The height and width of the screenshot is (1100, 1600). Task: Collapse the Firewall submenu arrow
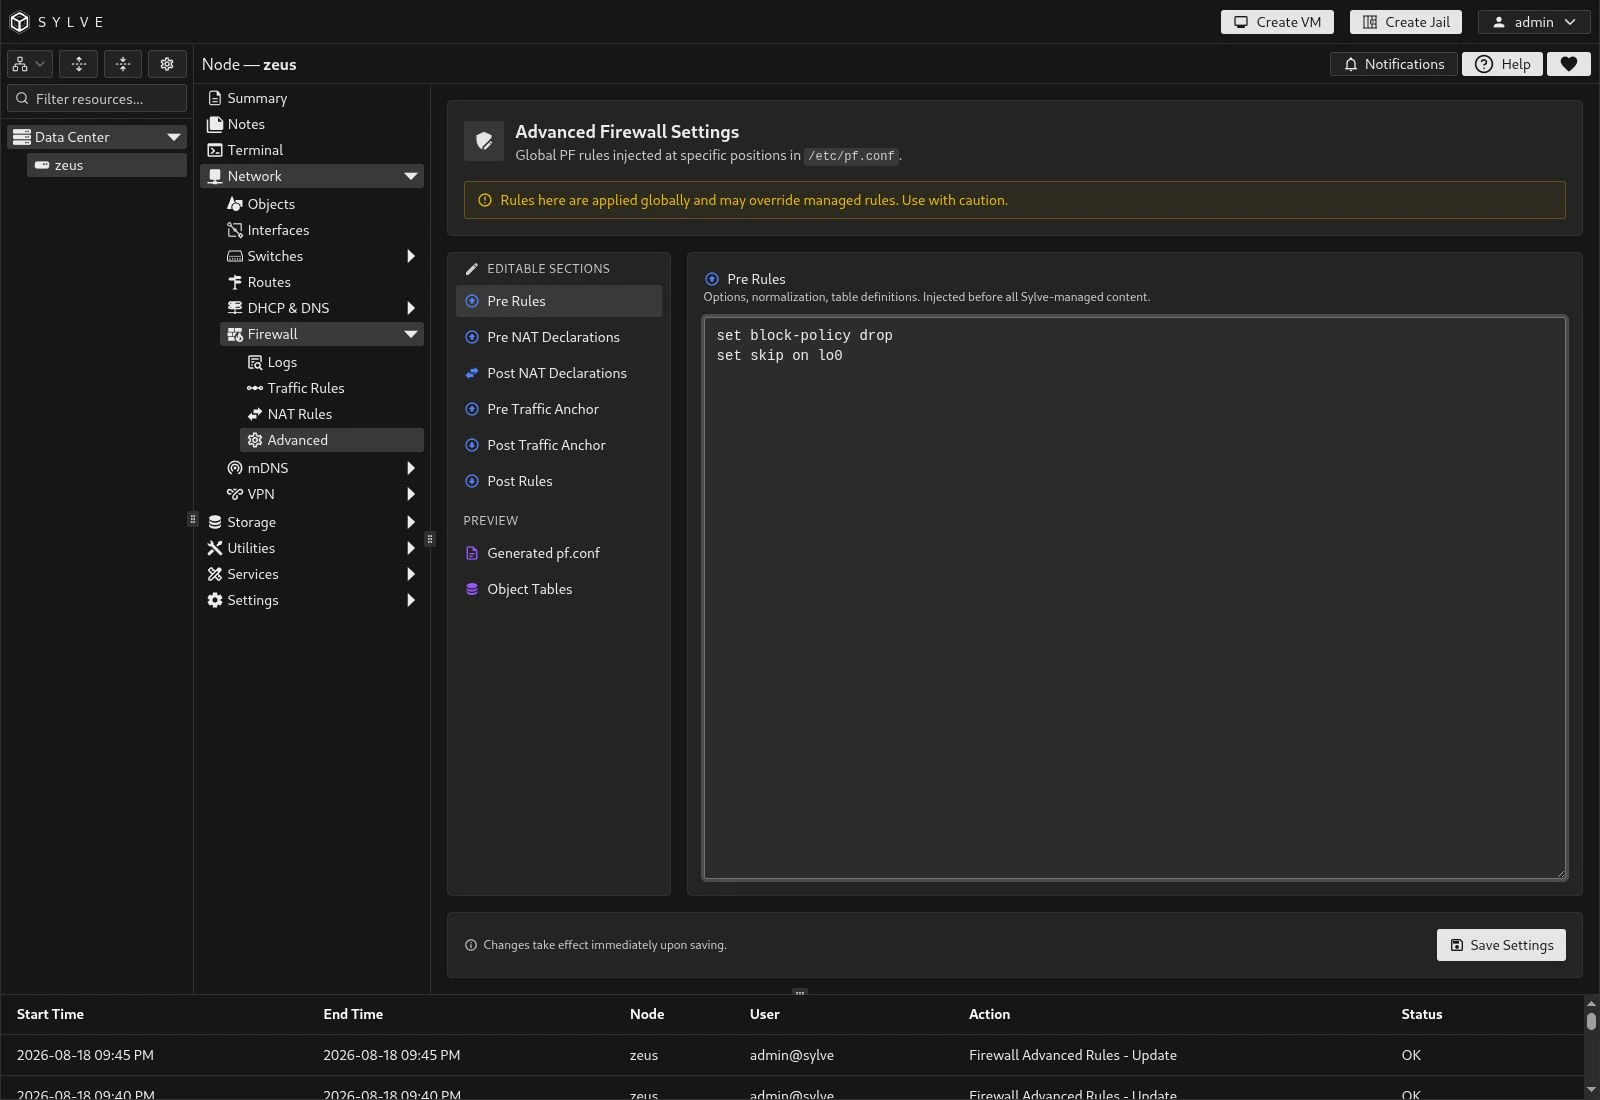click(x=411, y=334)
